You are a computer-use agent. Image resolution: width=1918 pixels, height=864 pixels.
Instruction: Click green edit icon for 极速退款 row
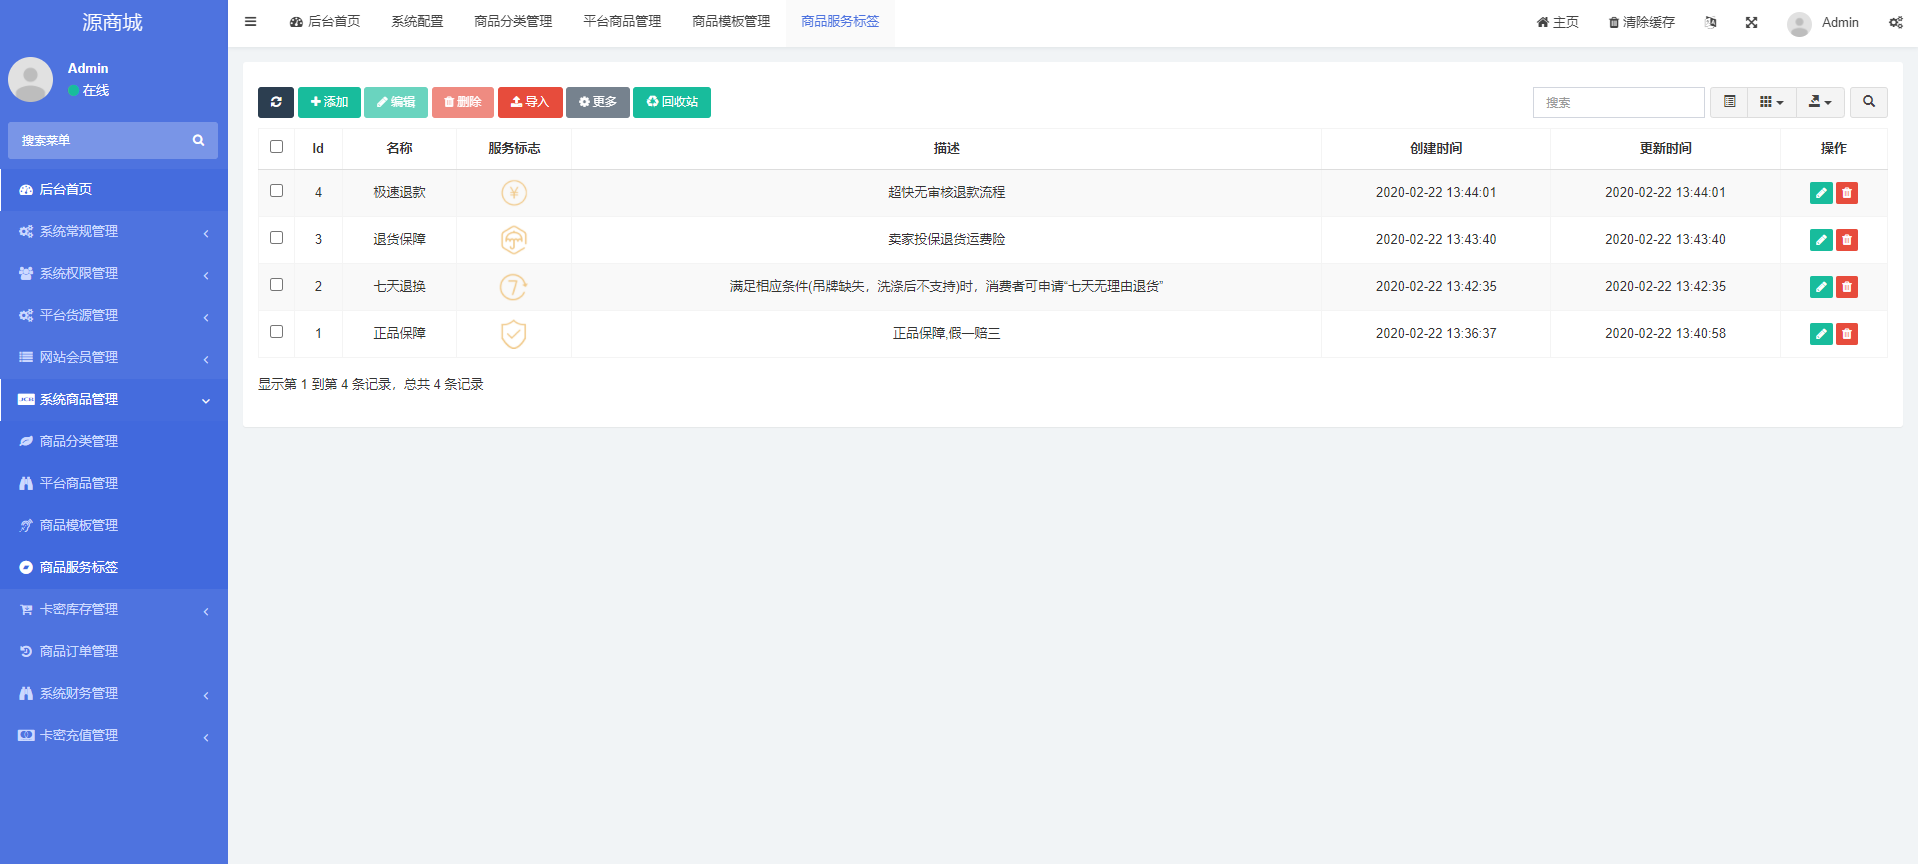click(1821, 193)
